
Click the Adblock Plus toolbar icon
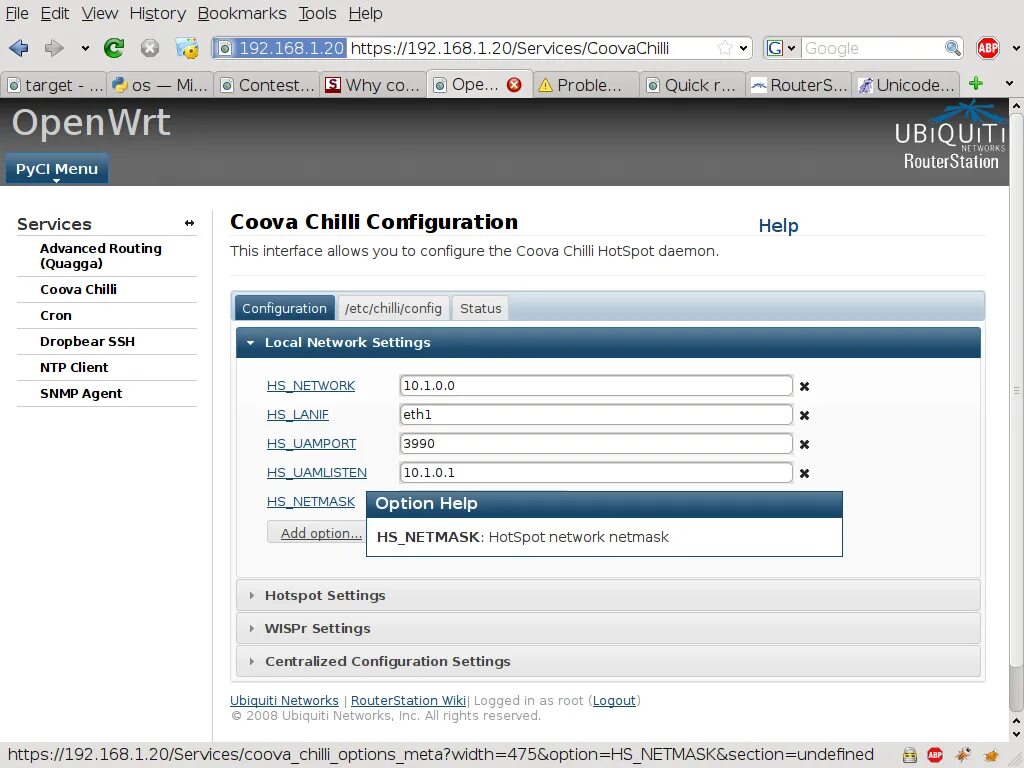[987, 48]
